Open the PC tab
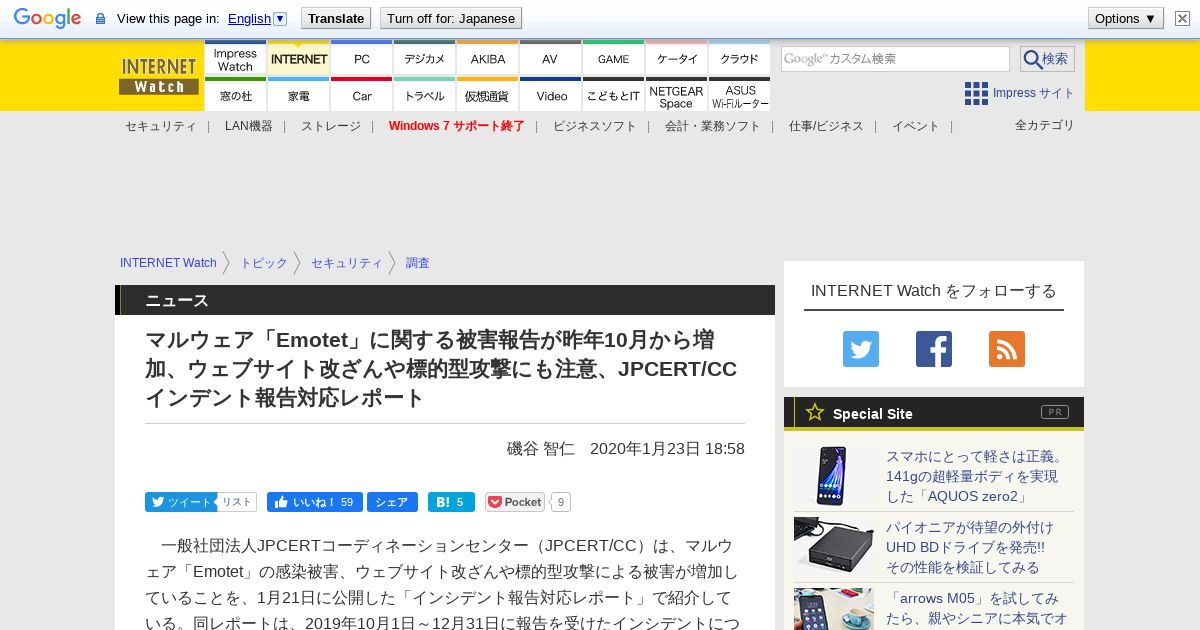Screen dimensions: 1200x630 (362, 59)
